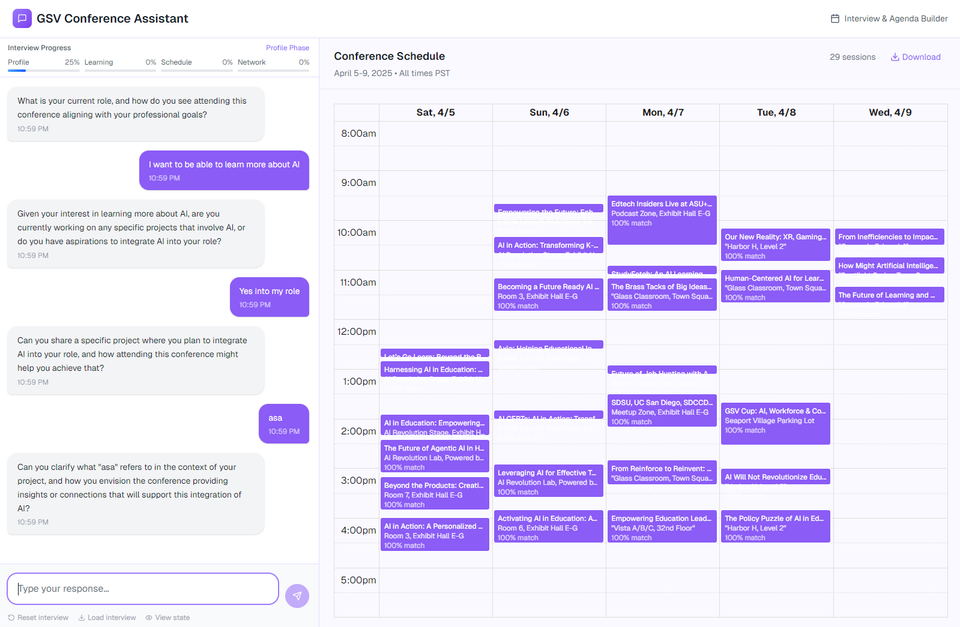Image resolution: width=960 pixels, height=627 pixels.
Task: Open Empowering Education Leaders session
Action: [x=662, y=527]
